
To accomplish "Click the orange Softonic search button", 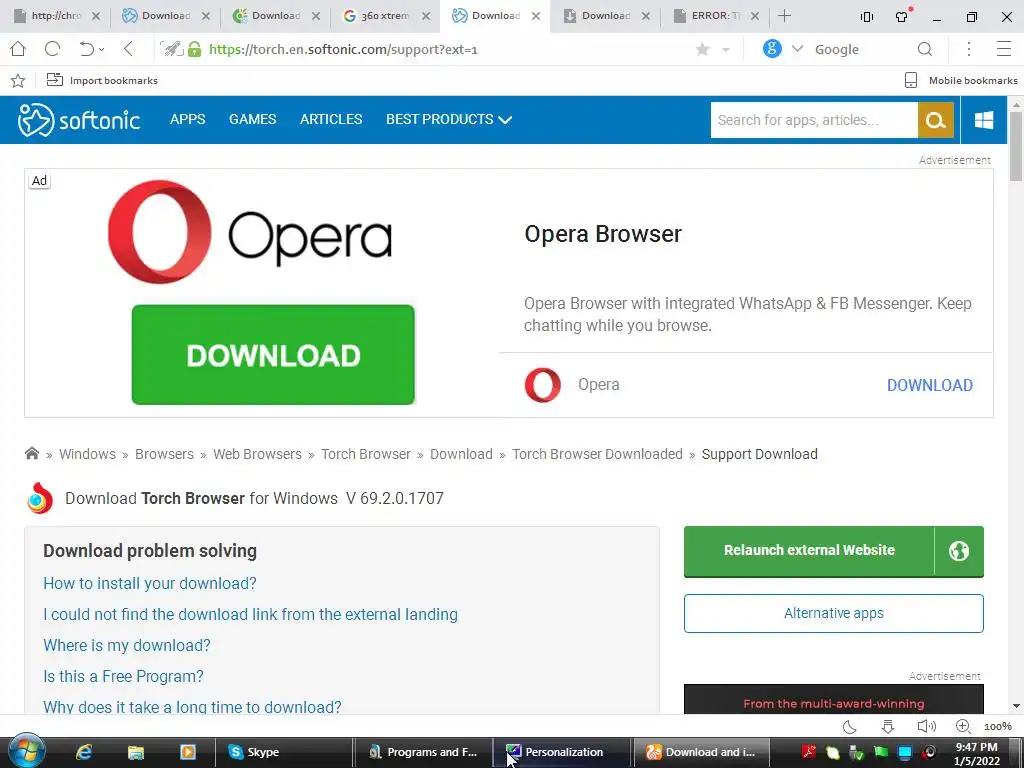I will (x=936, y=120).
